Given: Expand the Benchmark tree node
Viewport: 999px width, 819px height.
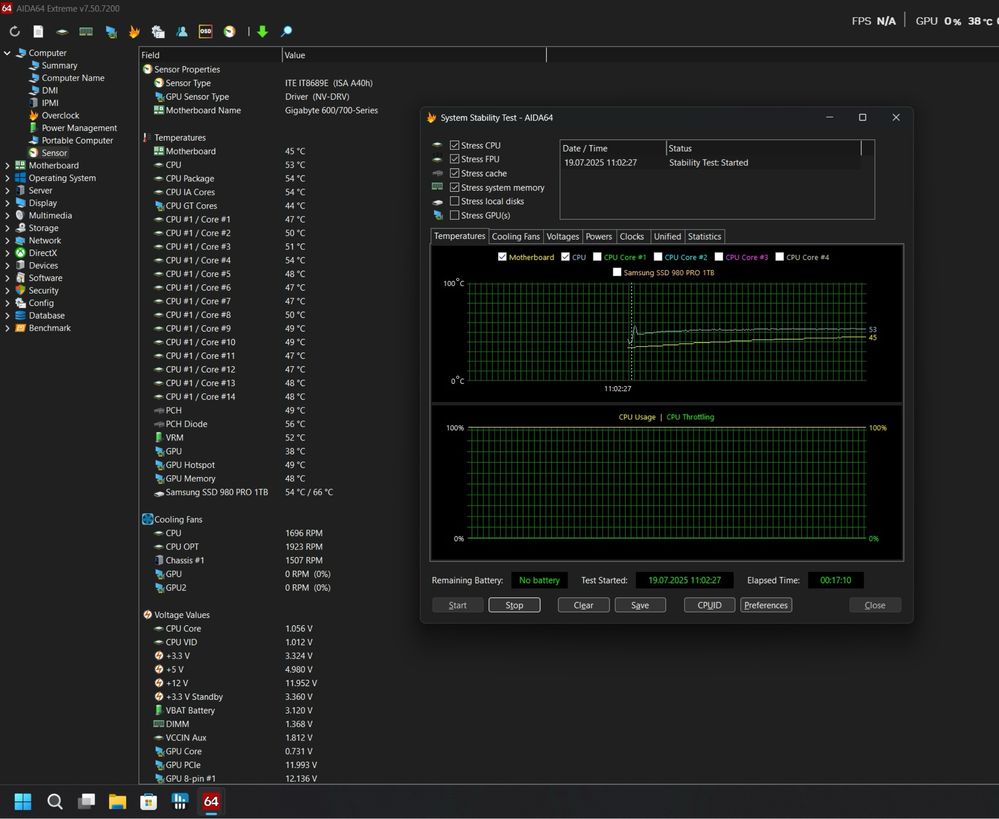Looking at the screenshot, I should (7, 328).
